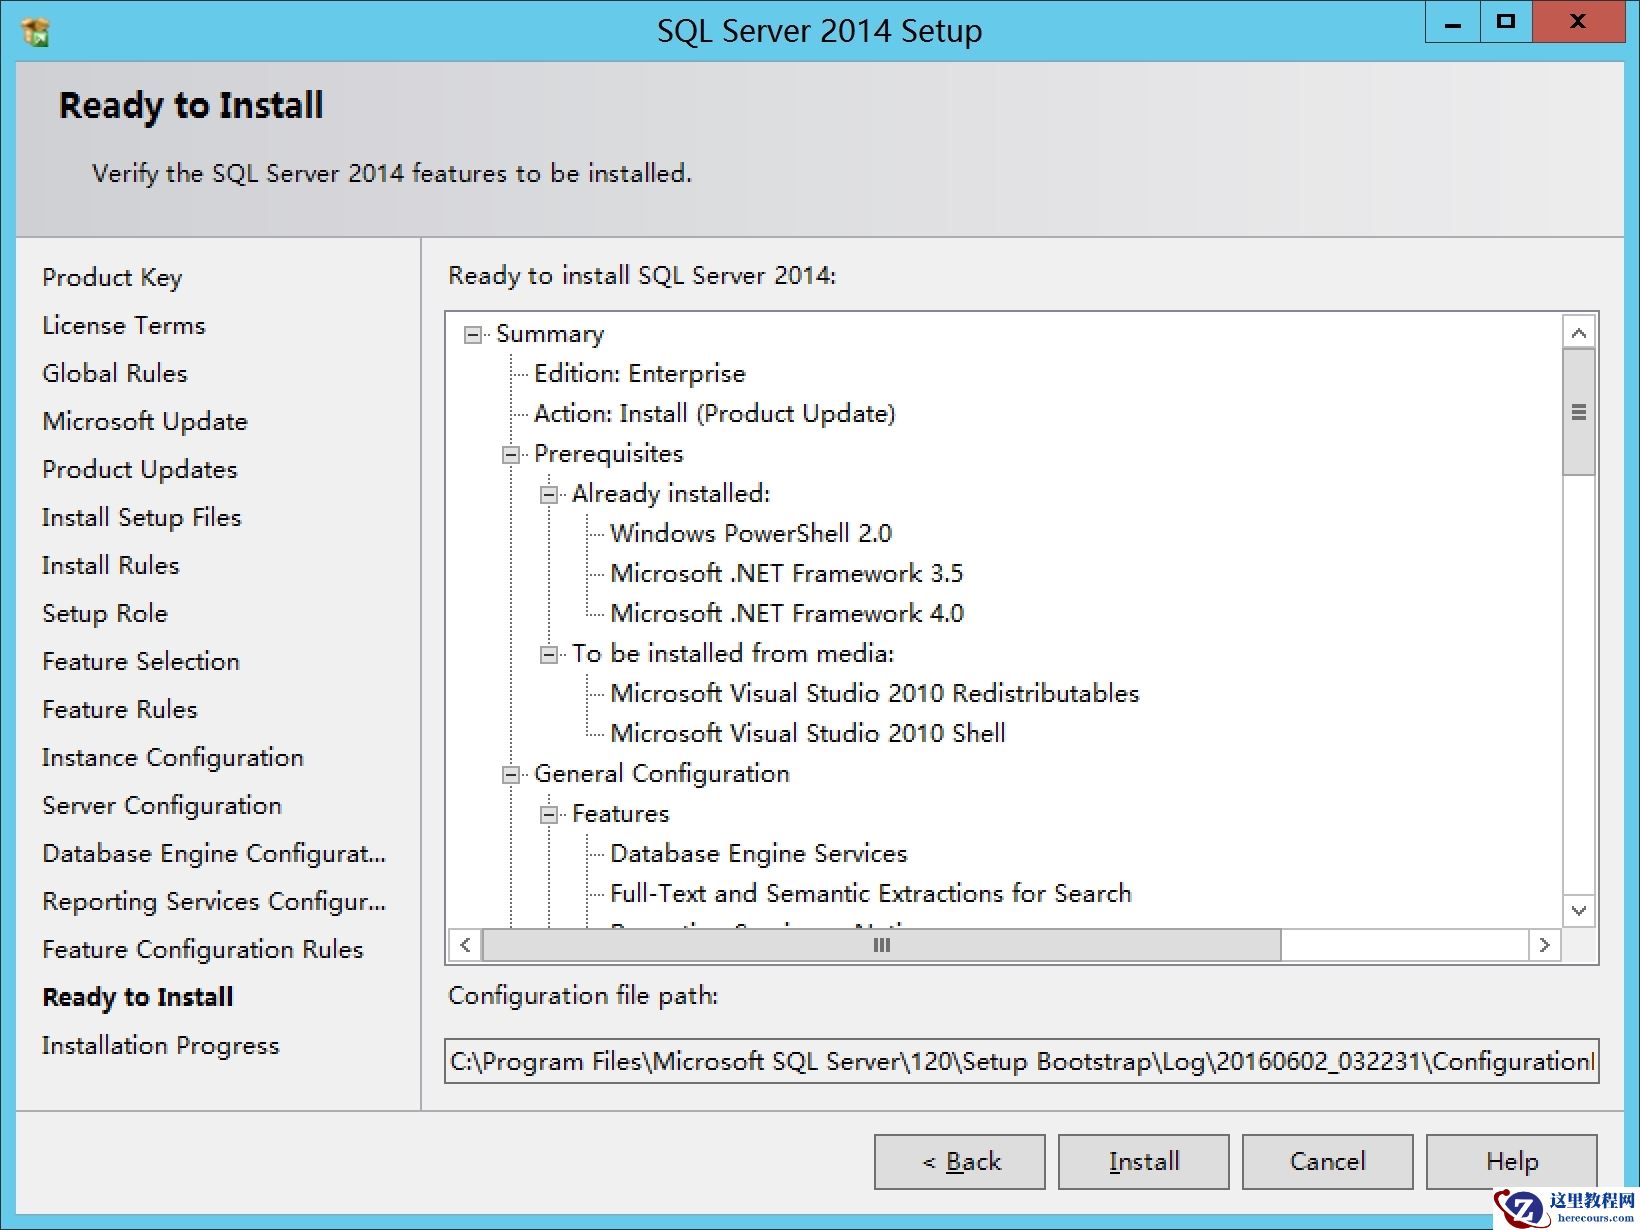Collapse the Summary tree node
1640x1230 pixels.
pyautogui.click(x=471, y=335)
